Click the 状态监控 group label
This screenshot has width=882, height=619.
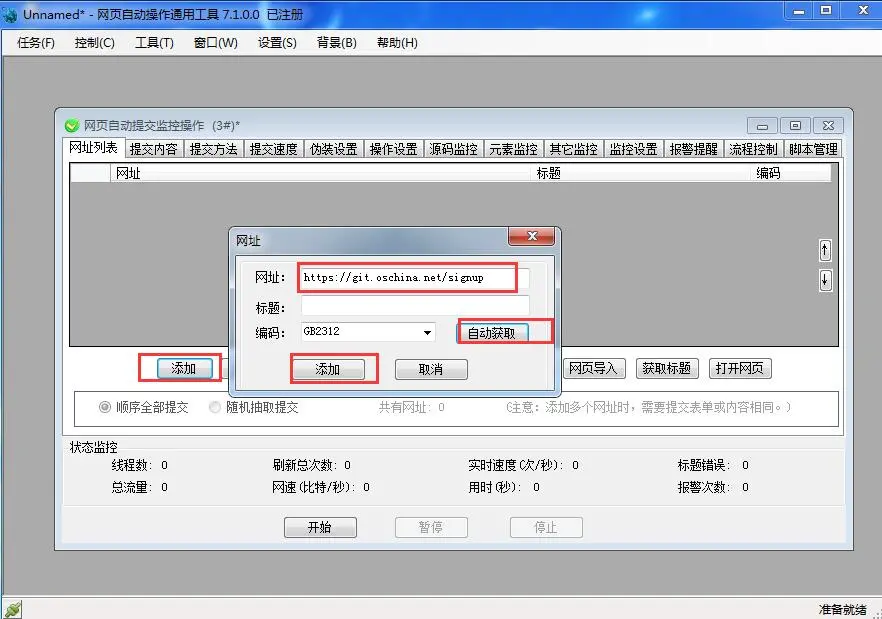click(x=93, y=447)
